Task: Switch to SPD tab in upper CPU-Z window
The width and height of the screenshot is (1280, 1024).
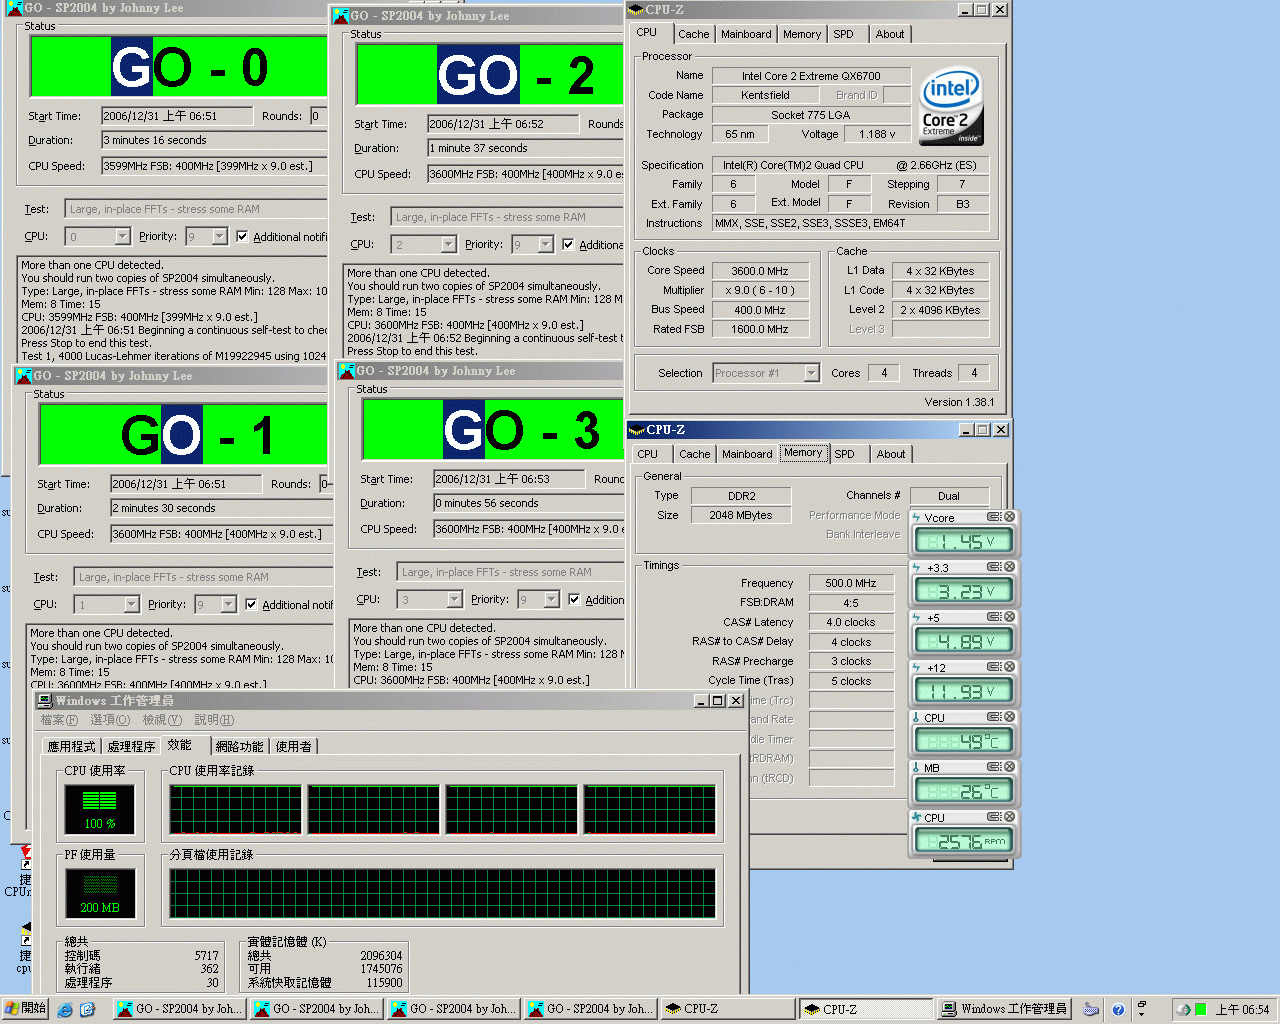Action: click(844, 34)
